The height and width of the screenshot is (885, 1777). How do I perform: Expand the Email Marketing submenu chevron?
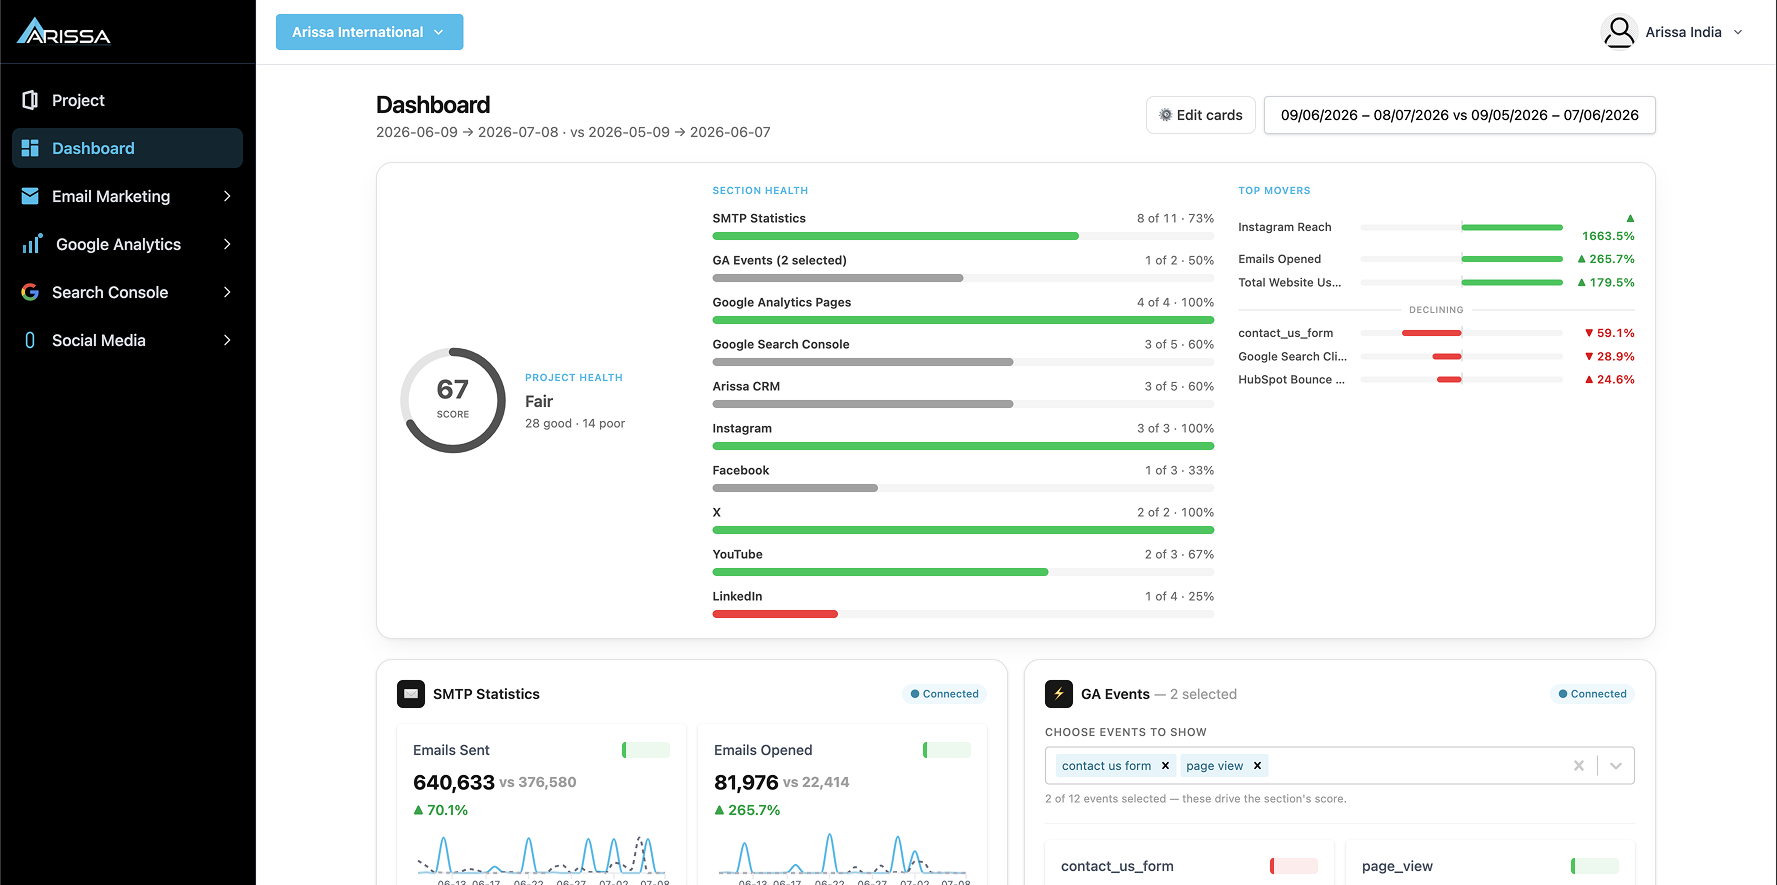tap(227, 196)
